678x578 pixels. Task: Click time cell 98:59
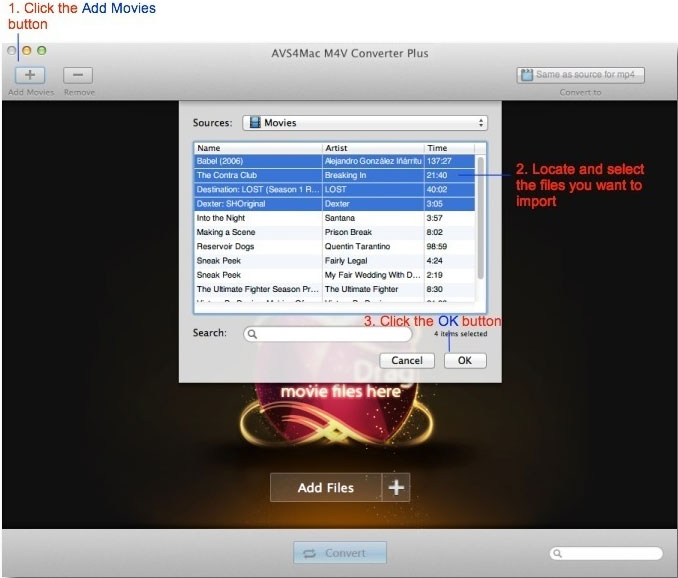pos(437,246)
